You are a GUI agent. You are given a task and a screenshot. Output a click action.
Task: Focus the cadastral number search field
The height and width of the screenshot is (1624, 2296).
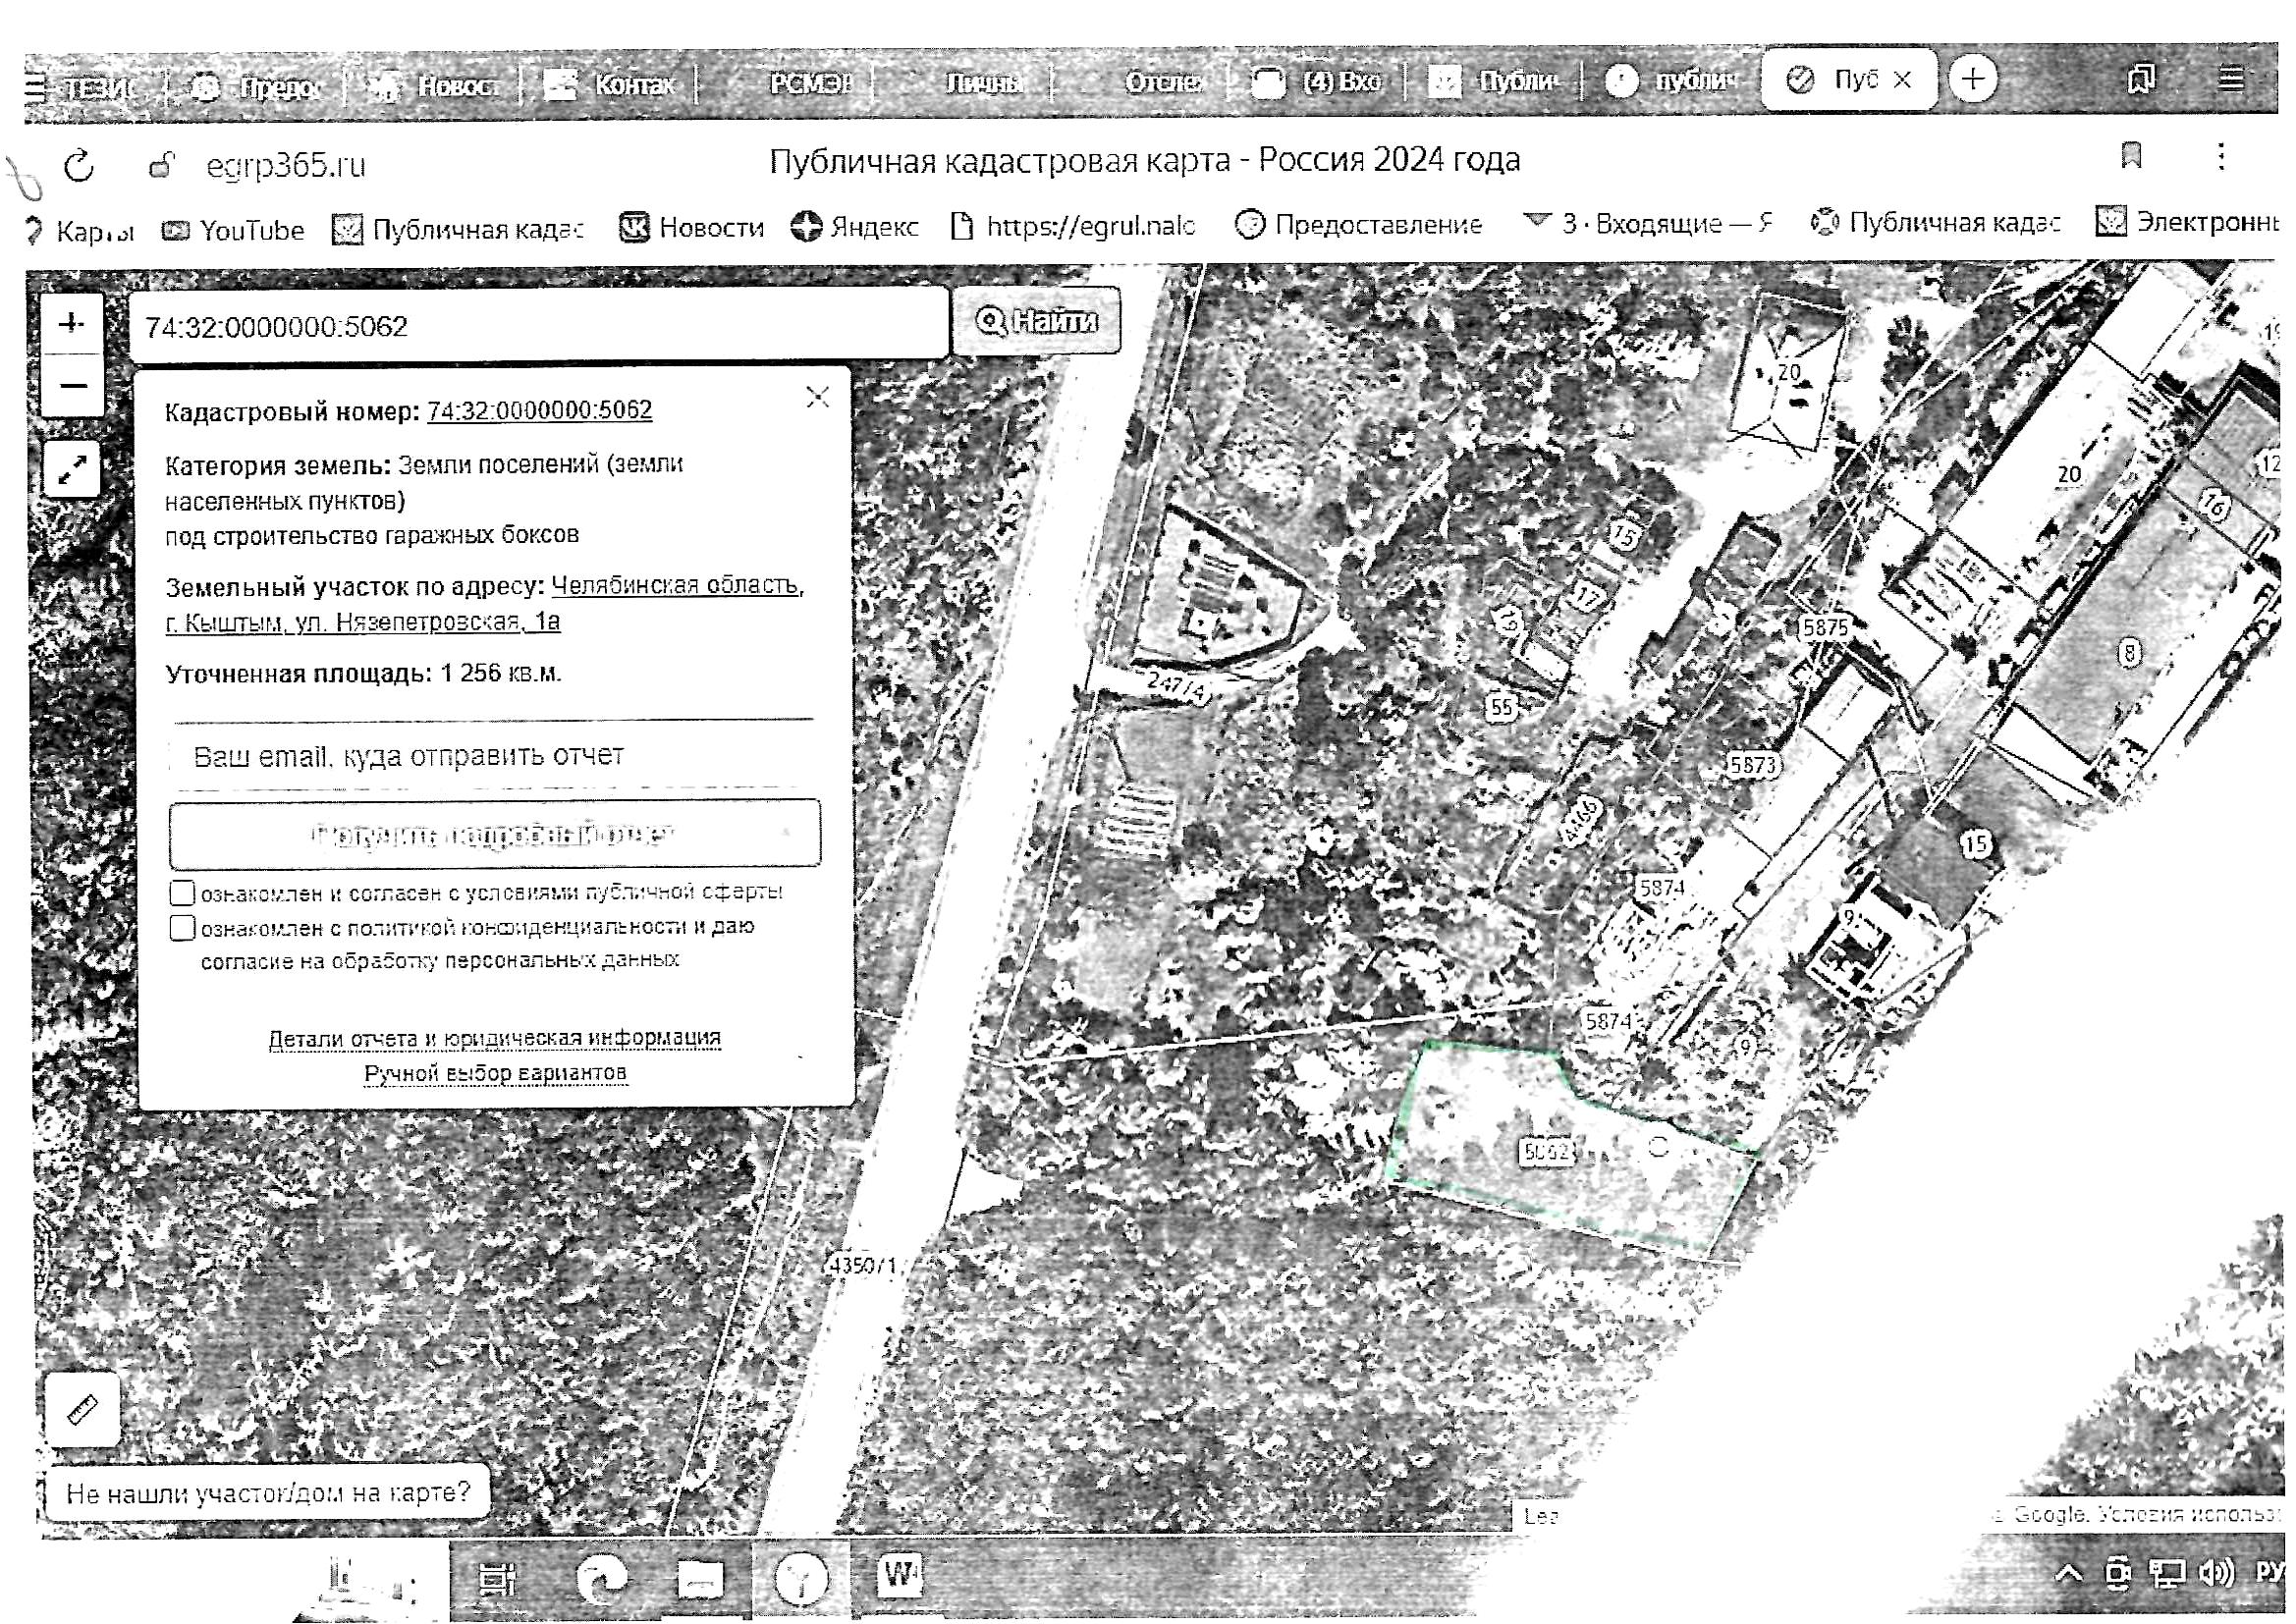click(538, 326)
